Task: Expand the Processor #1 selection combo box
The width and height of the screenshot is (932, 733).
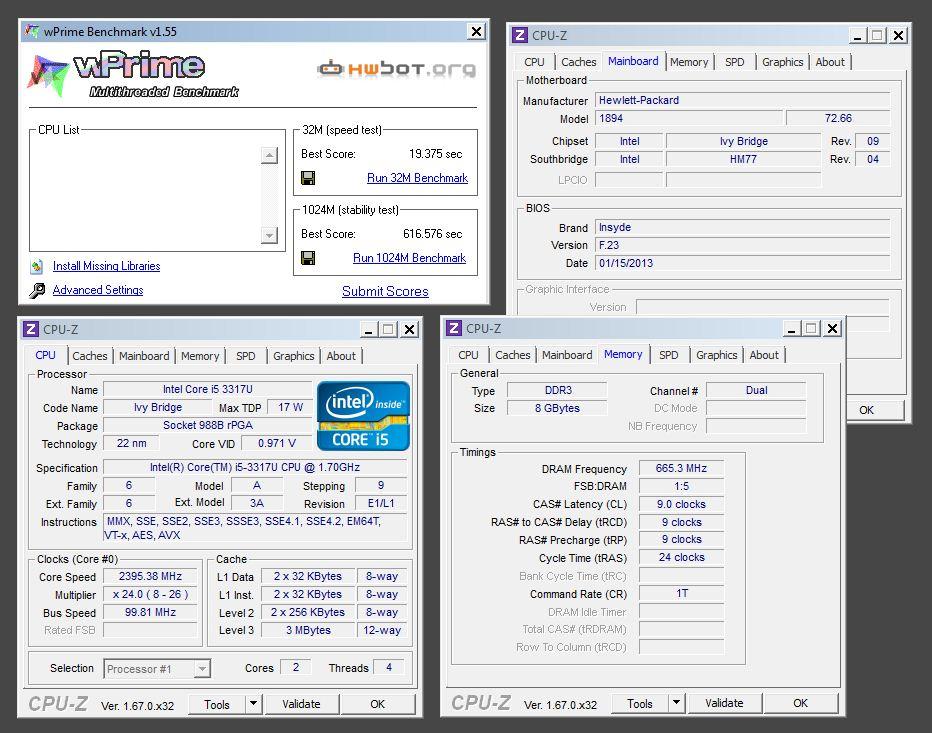Action: tap(202, 669)
